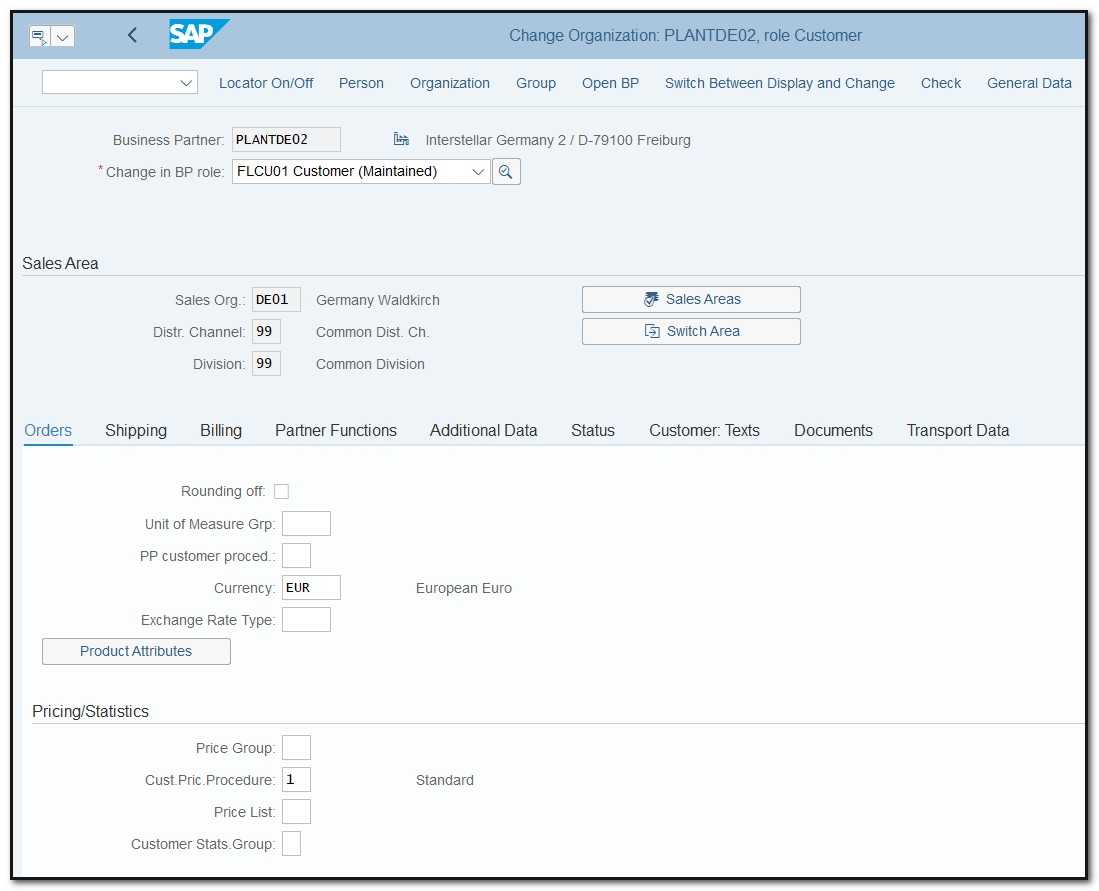Image resolution: width=1099 pixels, height=891 pixels.
Task: Open the Billing tab
Action: (221, 430)
